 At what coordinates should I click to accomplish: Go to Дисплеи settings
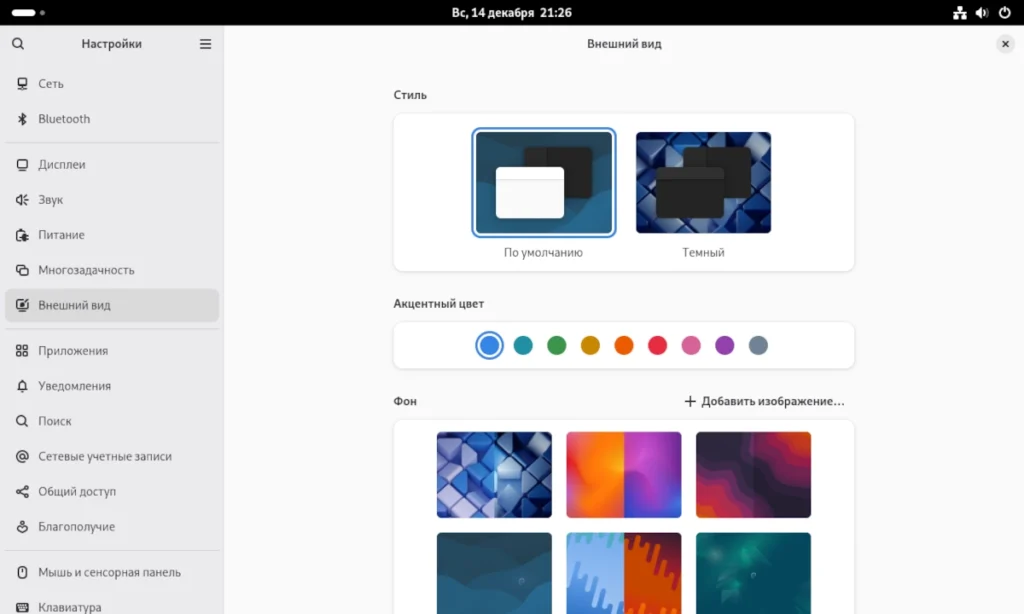pyautogui.click(x=112, y=165)
